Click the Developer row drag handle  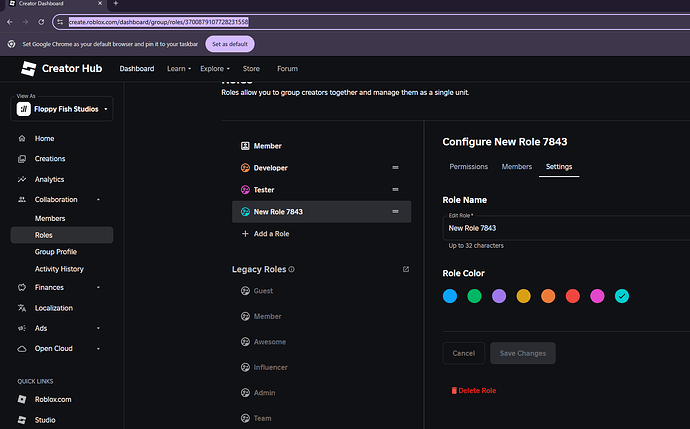coord(395,168)
